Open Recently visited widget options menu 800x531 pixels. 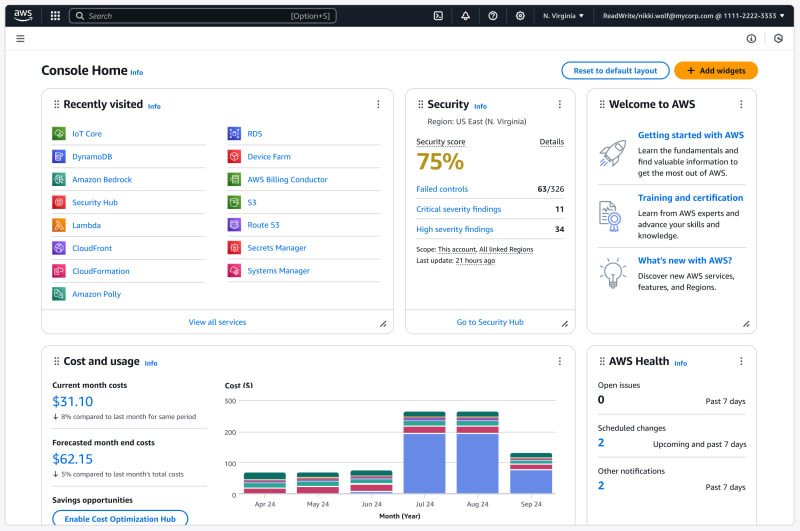378,104
